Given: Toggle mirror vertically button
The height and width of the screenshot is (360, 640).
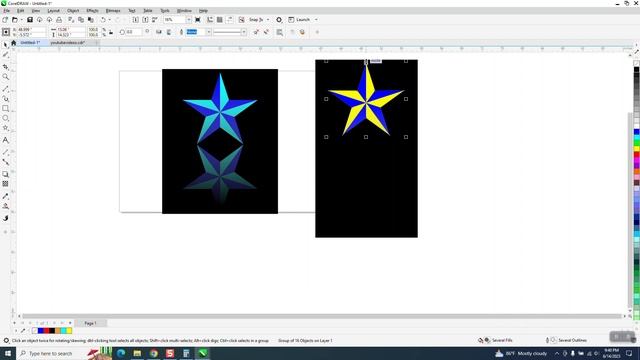Looking at the screenshot, I should [169, 32].
